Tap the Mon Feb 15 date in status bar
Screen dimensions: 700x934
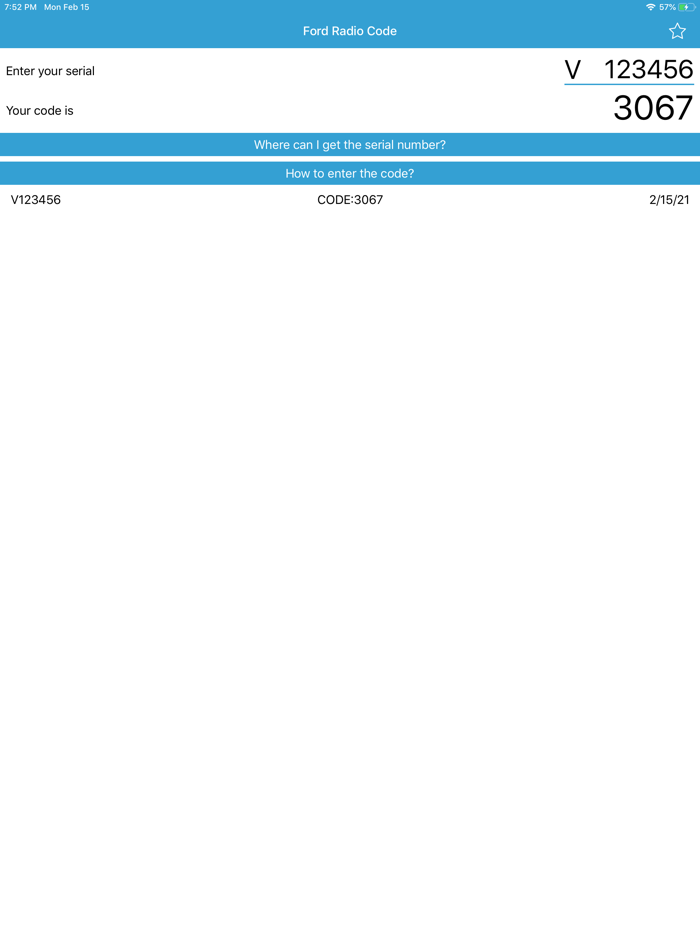pyautogui.click(x=67, y=7)
